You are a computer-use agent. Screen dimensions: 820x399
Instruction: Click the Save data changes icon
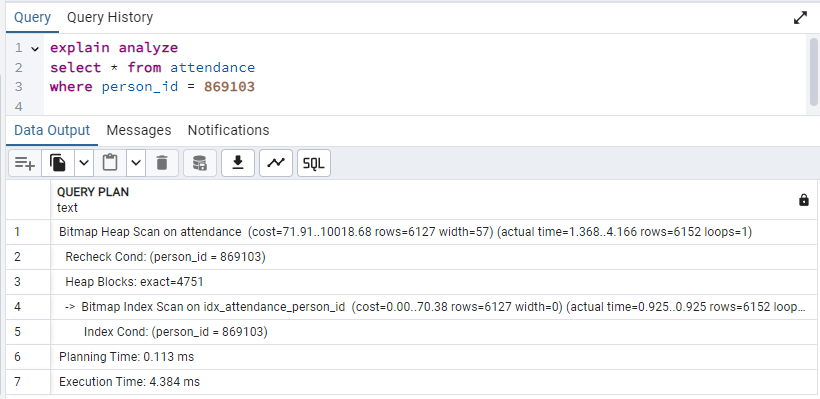pyautogui.click(x=200, y=163)
